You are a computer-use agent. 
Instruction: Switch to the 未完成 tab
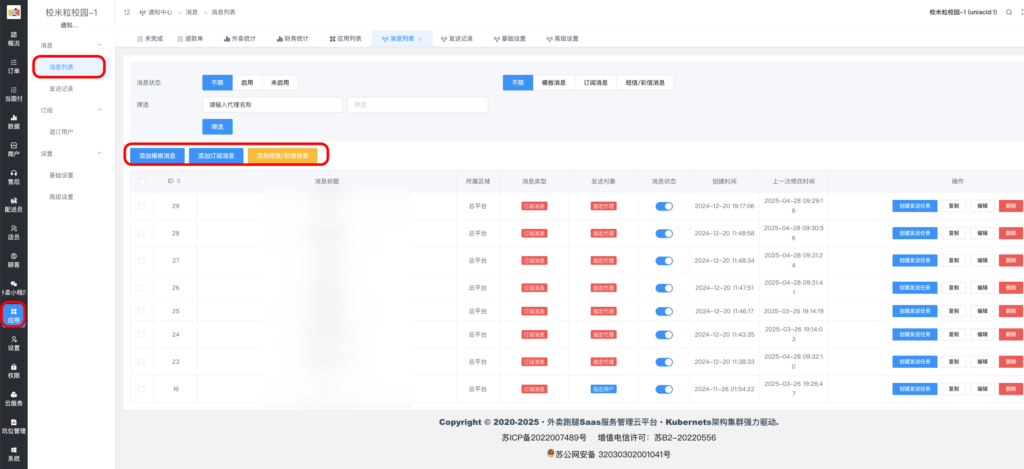pos(150,39)
